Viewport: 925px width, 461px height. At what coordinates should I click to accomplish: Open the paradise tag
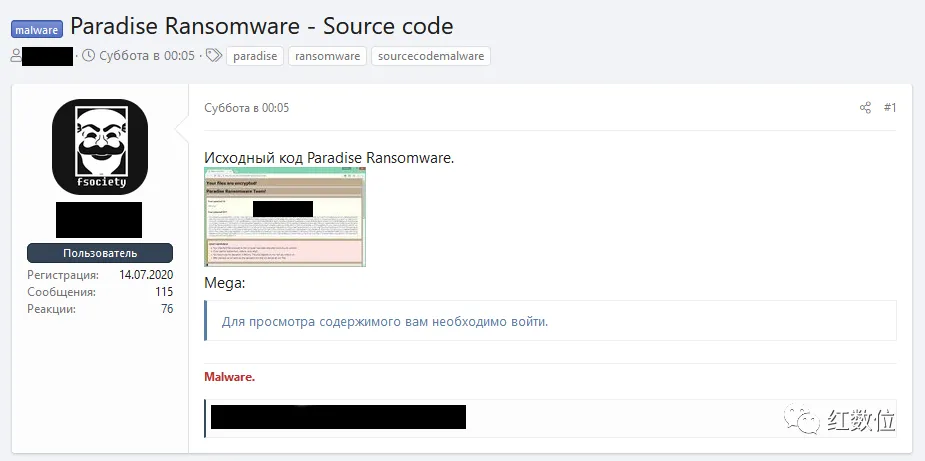pos(255,56)
